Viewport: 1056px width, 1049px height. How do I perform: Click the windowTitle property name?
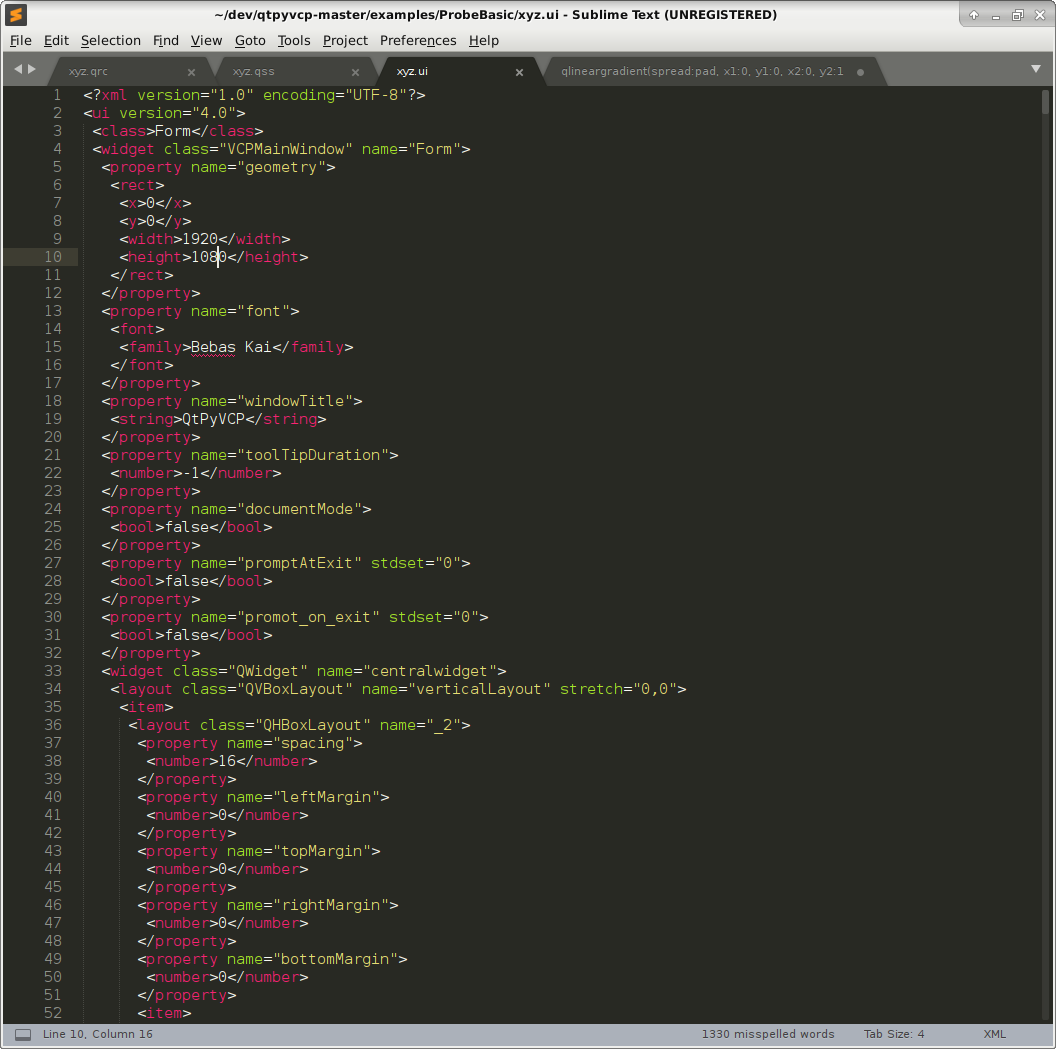294,401
